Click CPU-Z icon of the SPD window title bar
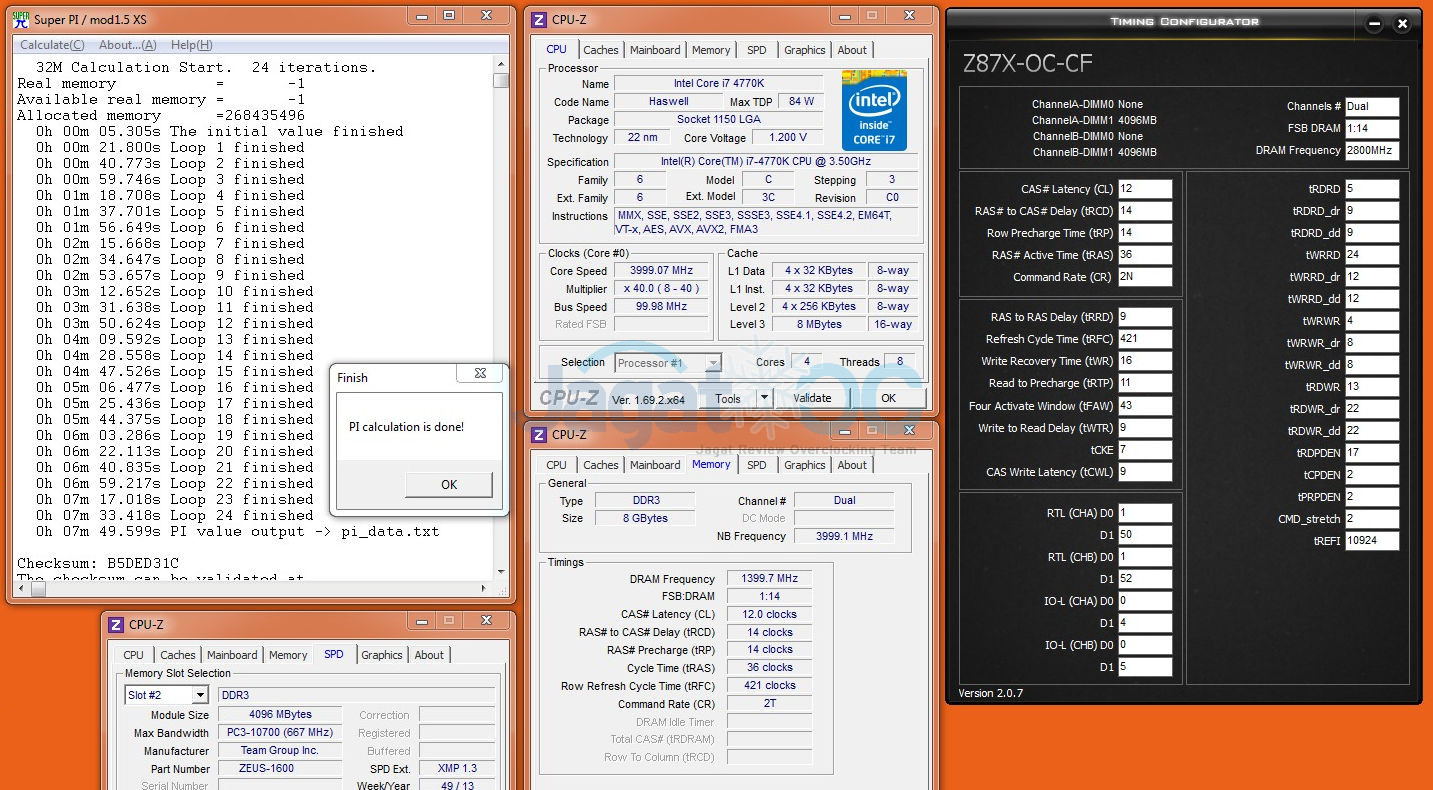This screenshot has height=790, width=1433. click(116, 625)
